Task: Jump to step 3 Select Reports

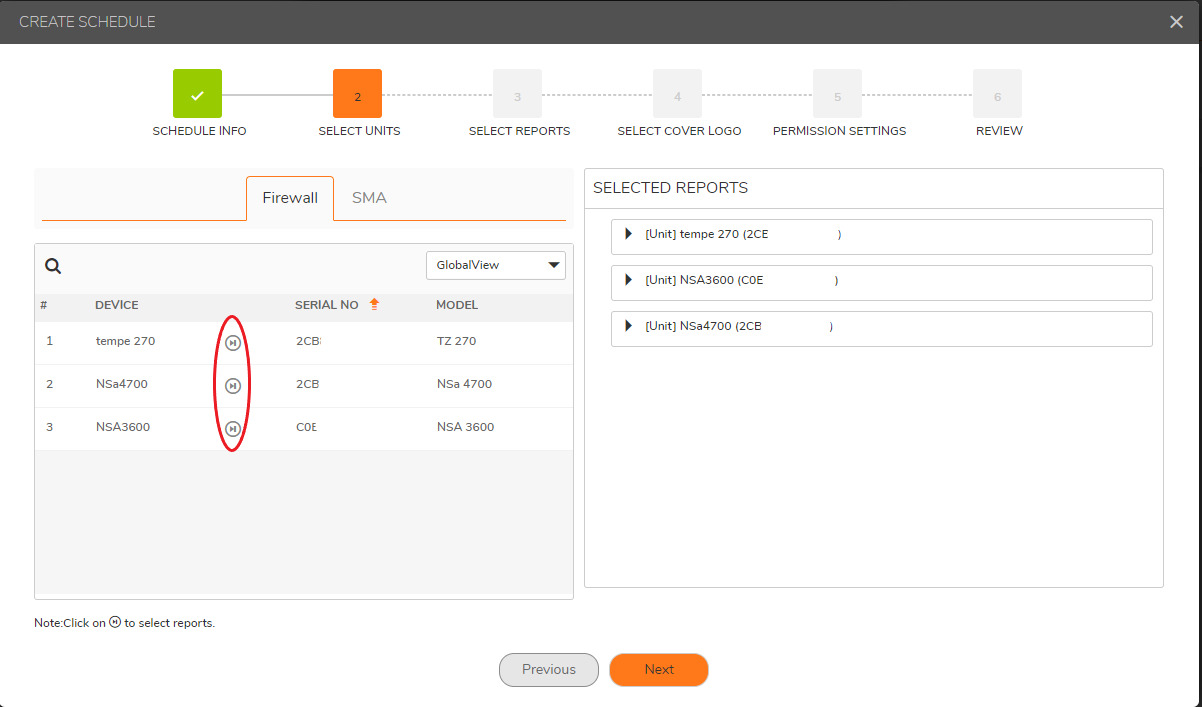Action: [x=517, y=94]
